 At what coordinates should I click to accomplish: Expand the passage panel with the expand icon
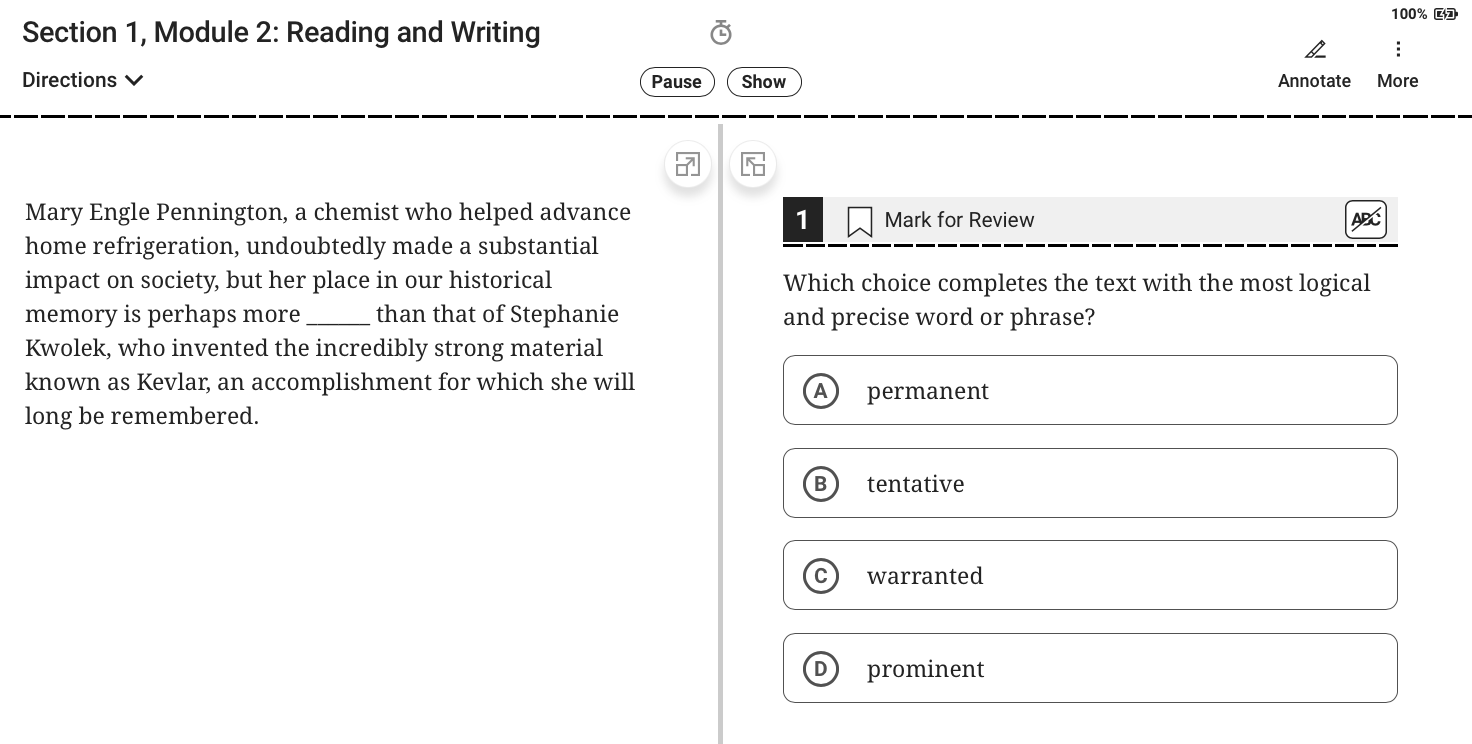687,164
